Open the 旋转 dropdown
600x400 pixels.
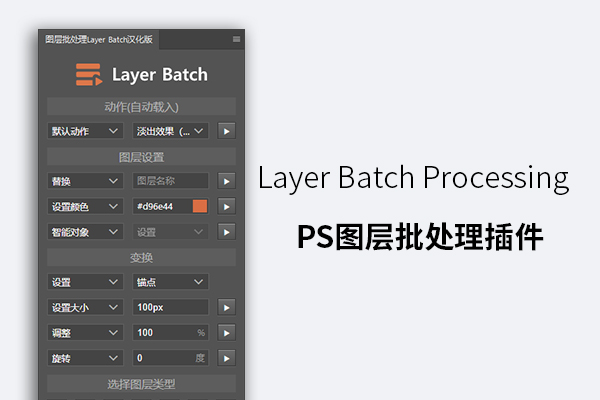(x=85, y=358)
